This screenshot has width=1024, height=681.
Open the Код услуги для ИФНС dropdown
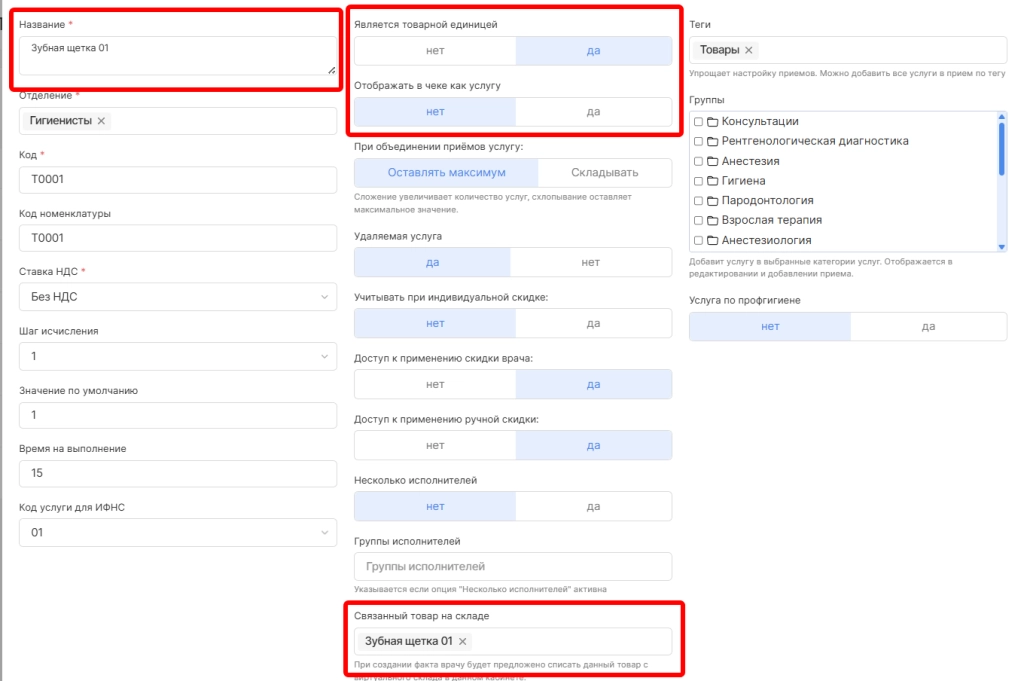tap(178, 533)
